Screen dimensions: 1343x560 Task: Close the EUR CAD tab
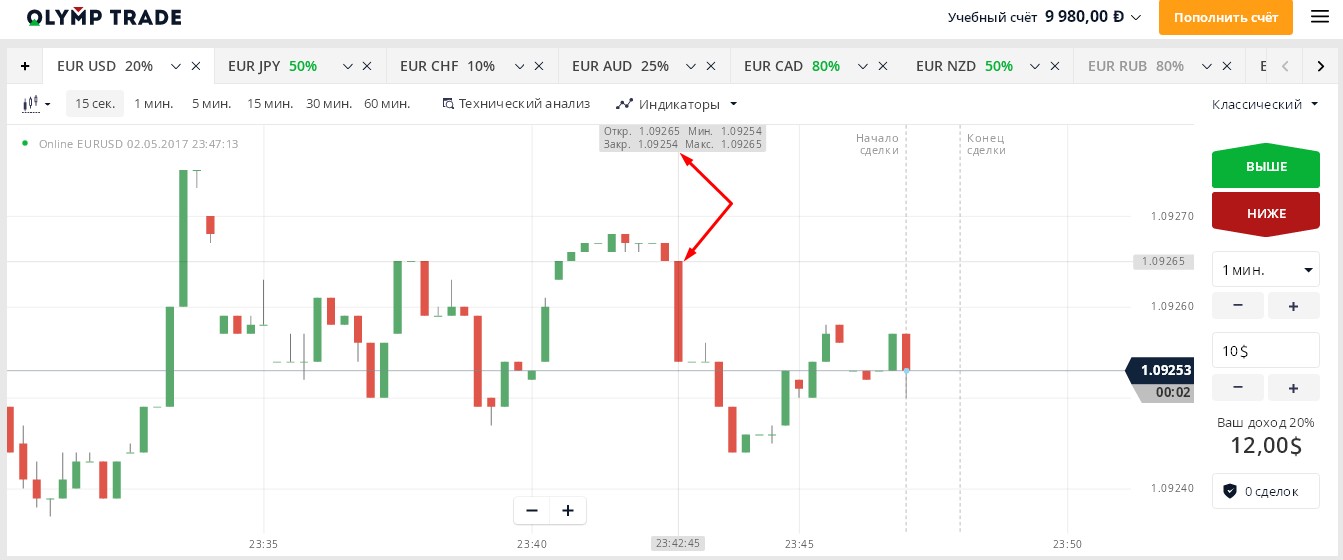point(884,66)
